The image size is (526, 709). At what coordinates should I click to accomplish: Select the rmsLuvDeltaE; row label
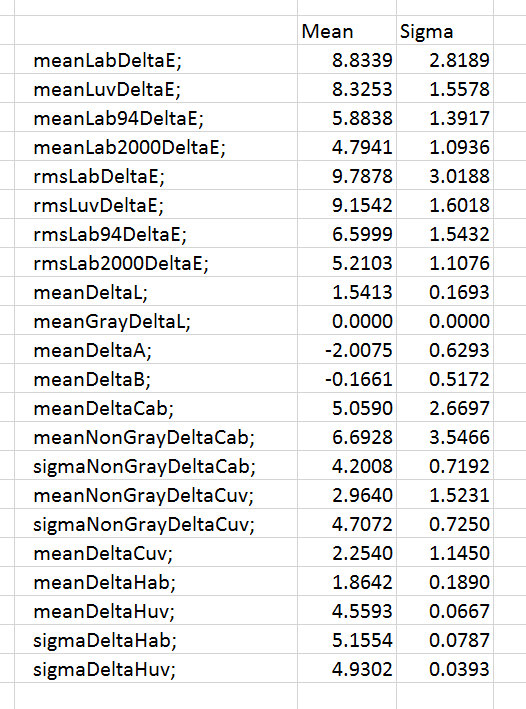pos(156,204)
